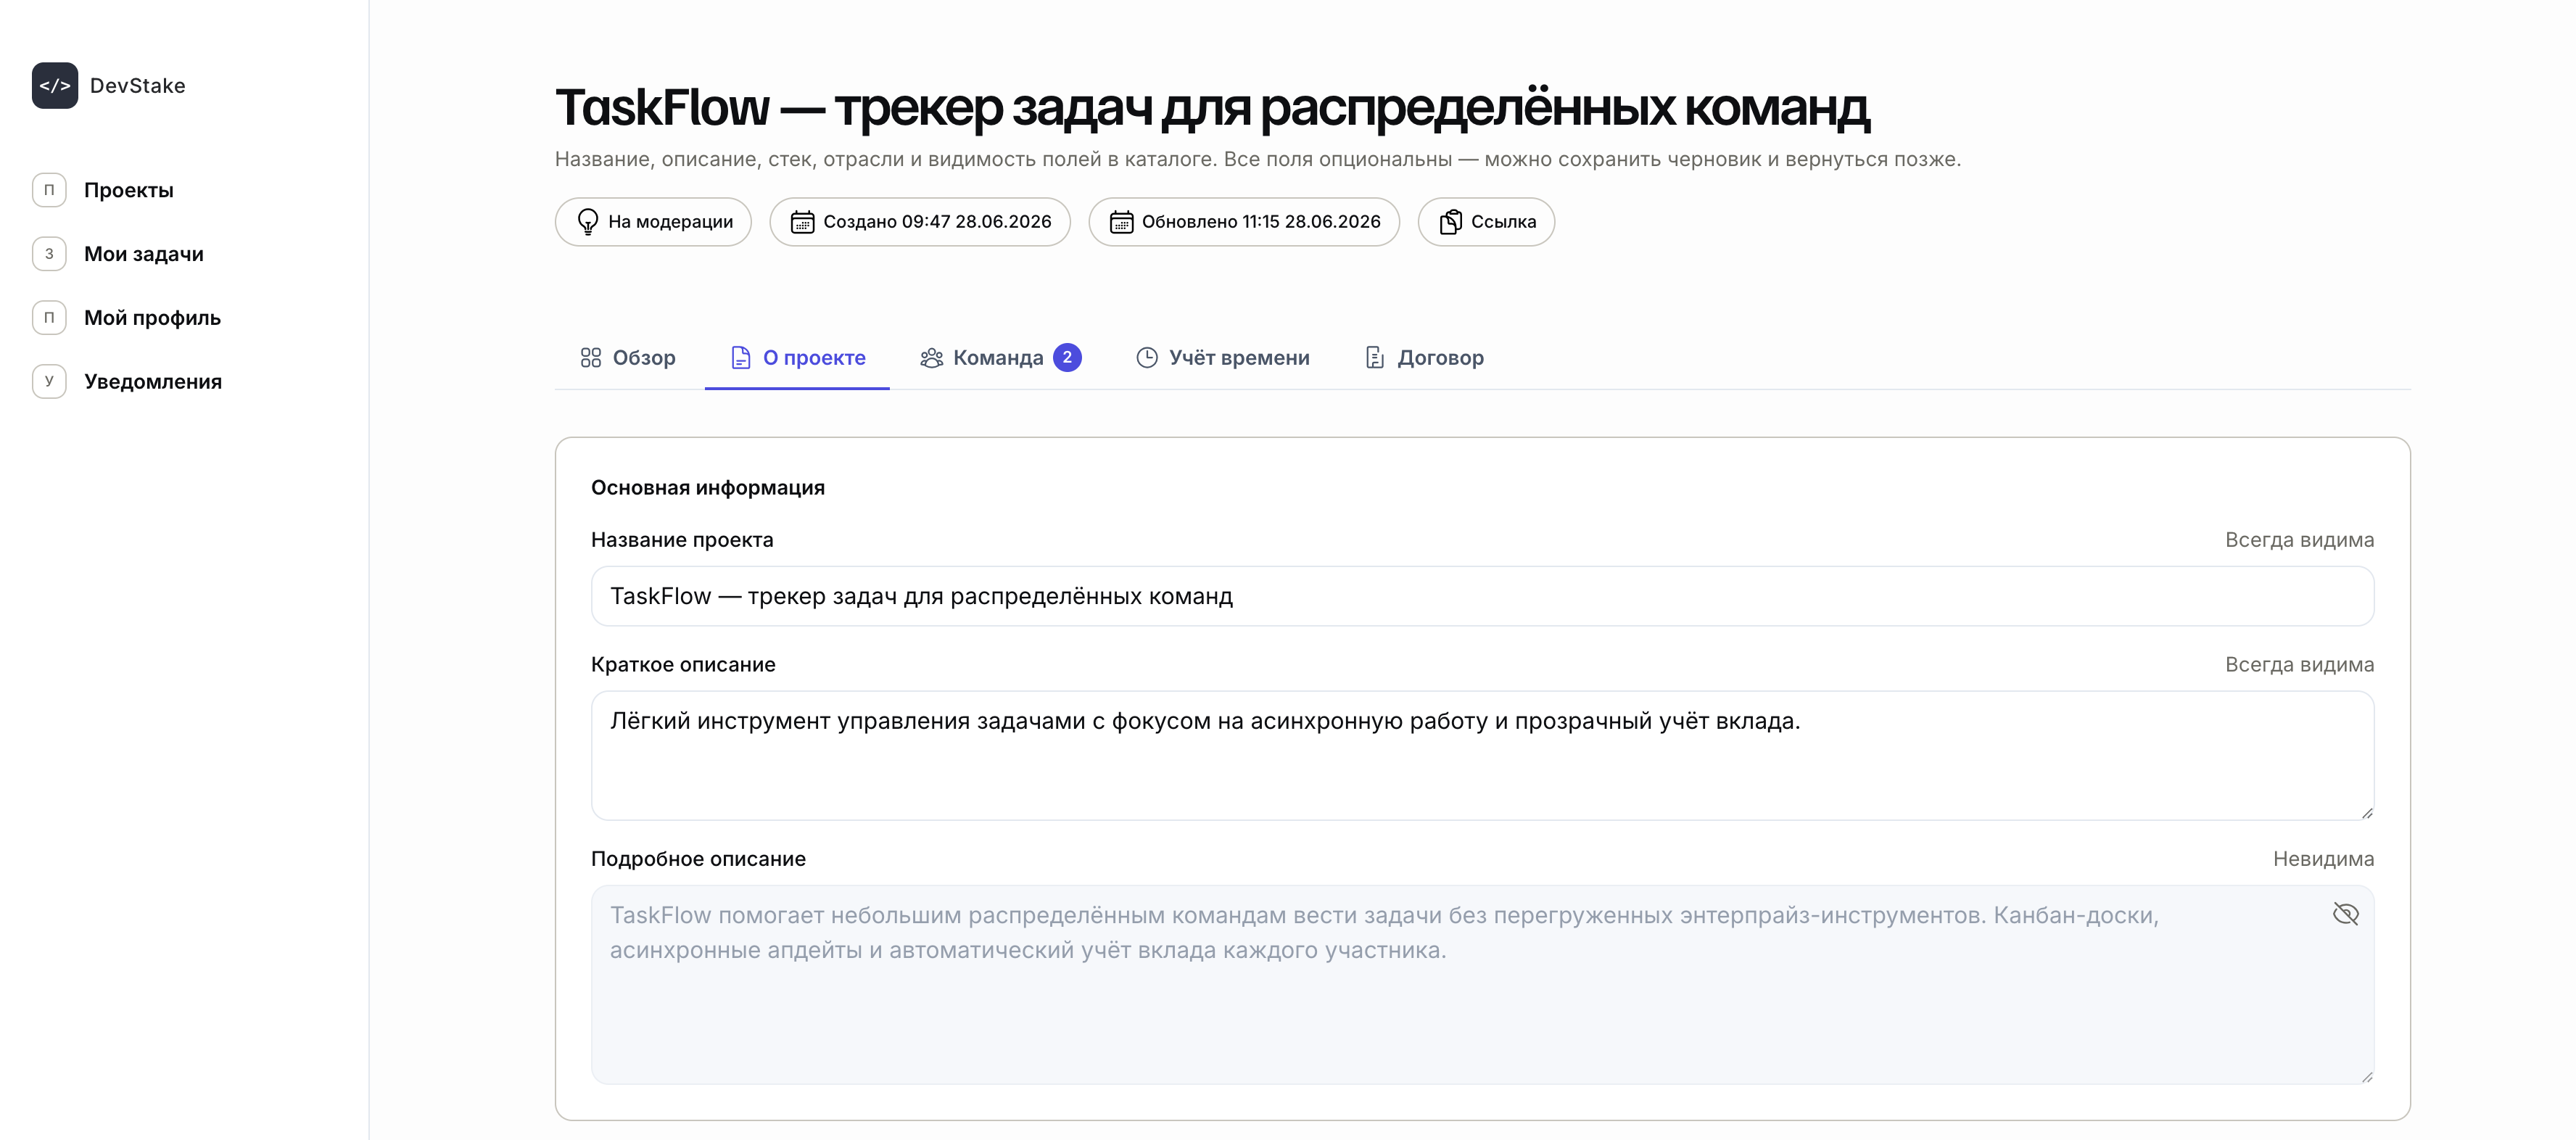The image size is (2576, 1140).
Task: Click the Название проекта label
Action: pyautogui.click(x=682, y=540)
